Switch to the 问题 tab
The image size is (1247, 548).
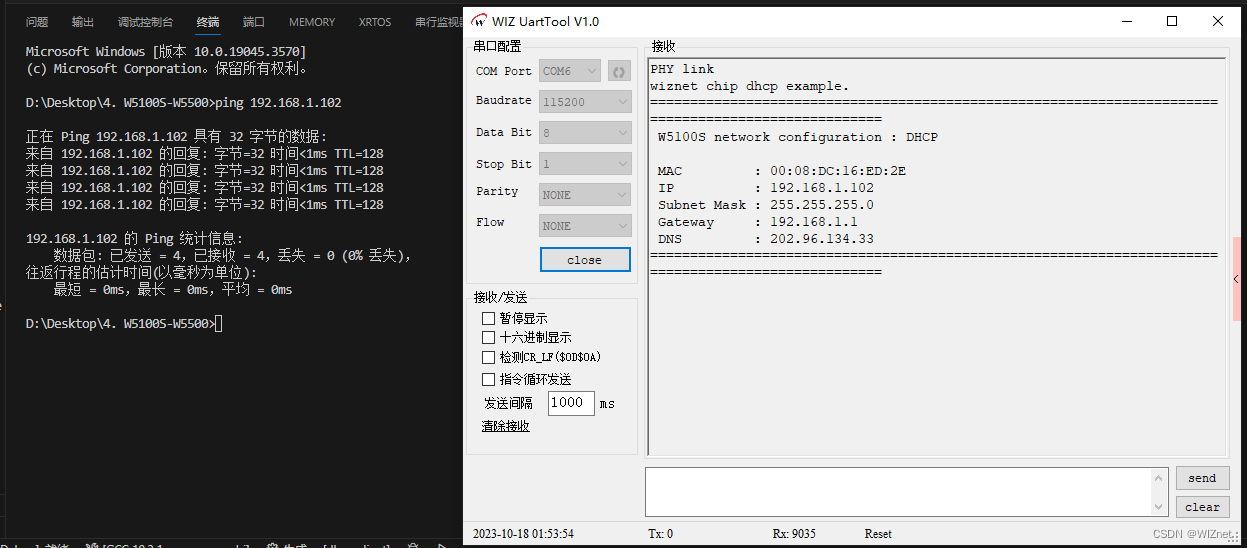pyautogui.click(x=37, y=22)
